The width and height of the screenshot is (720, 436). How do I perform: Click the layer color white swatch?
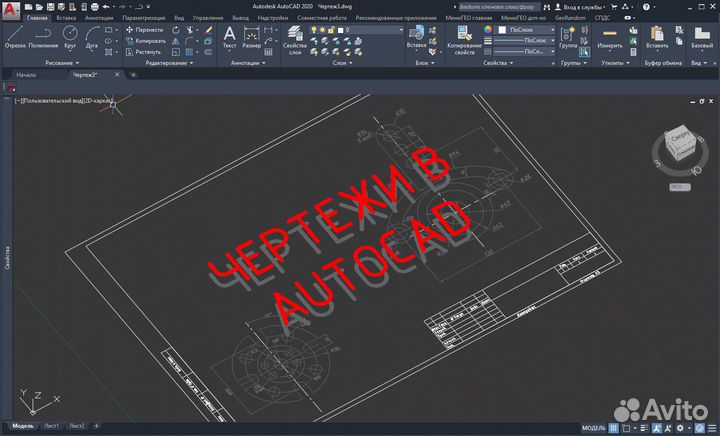click(340, 30)
